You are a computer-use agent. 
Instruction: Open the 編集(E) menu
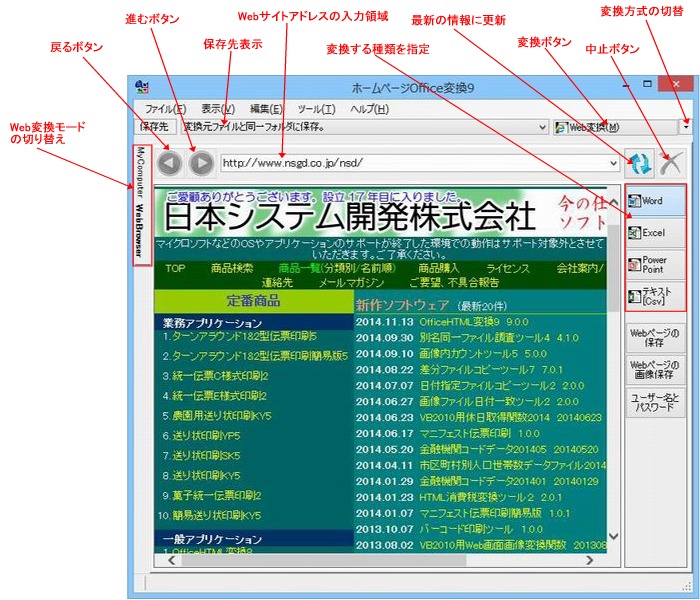click(x=266, y=109)
